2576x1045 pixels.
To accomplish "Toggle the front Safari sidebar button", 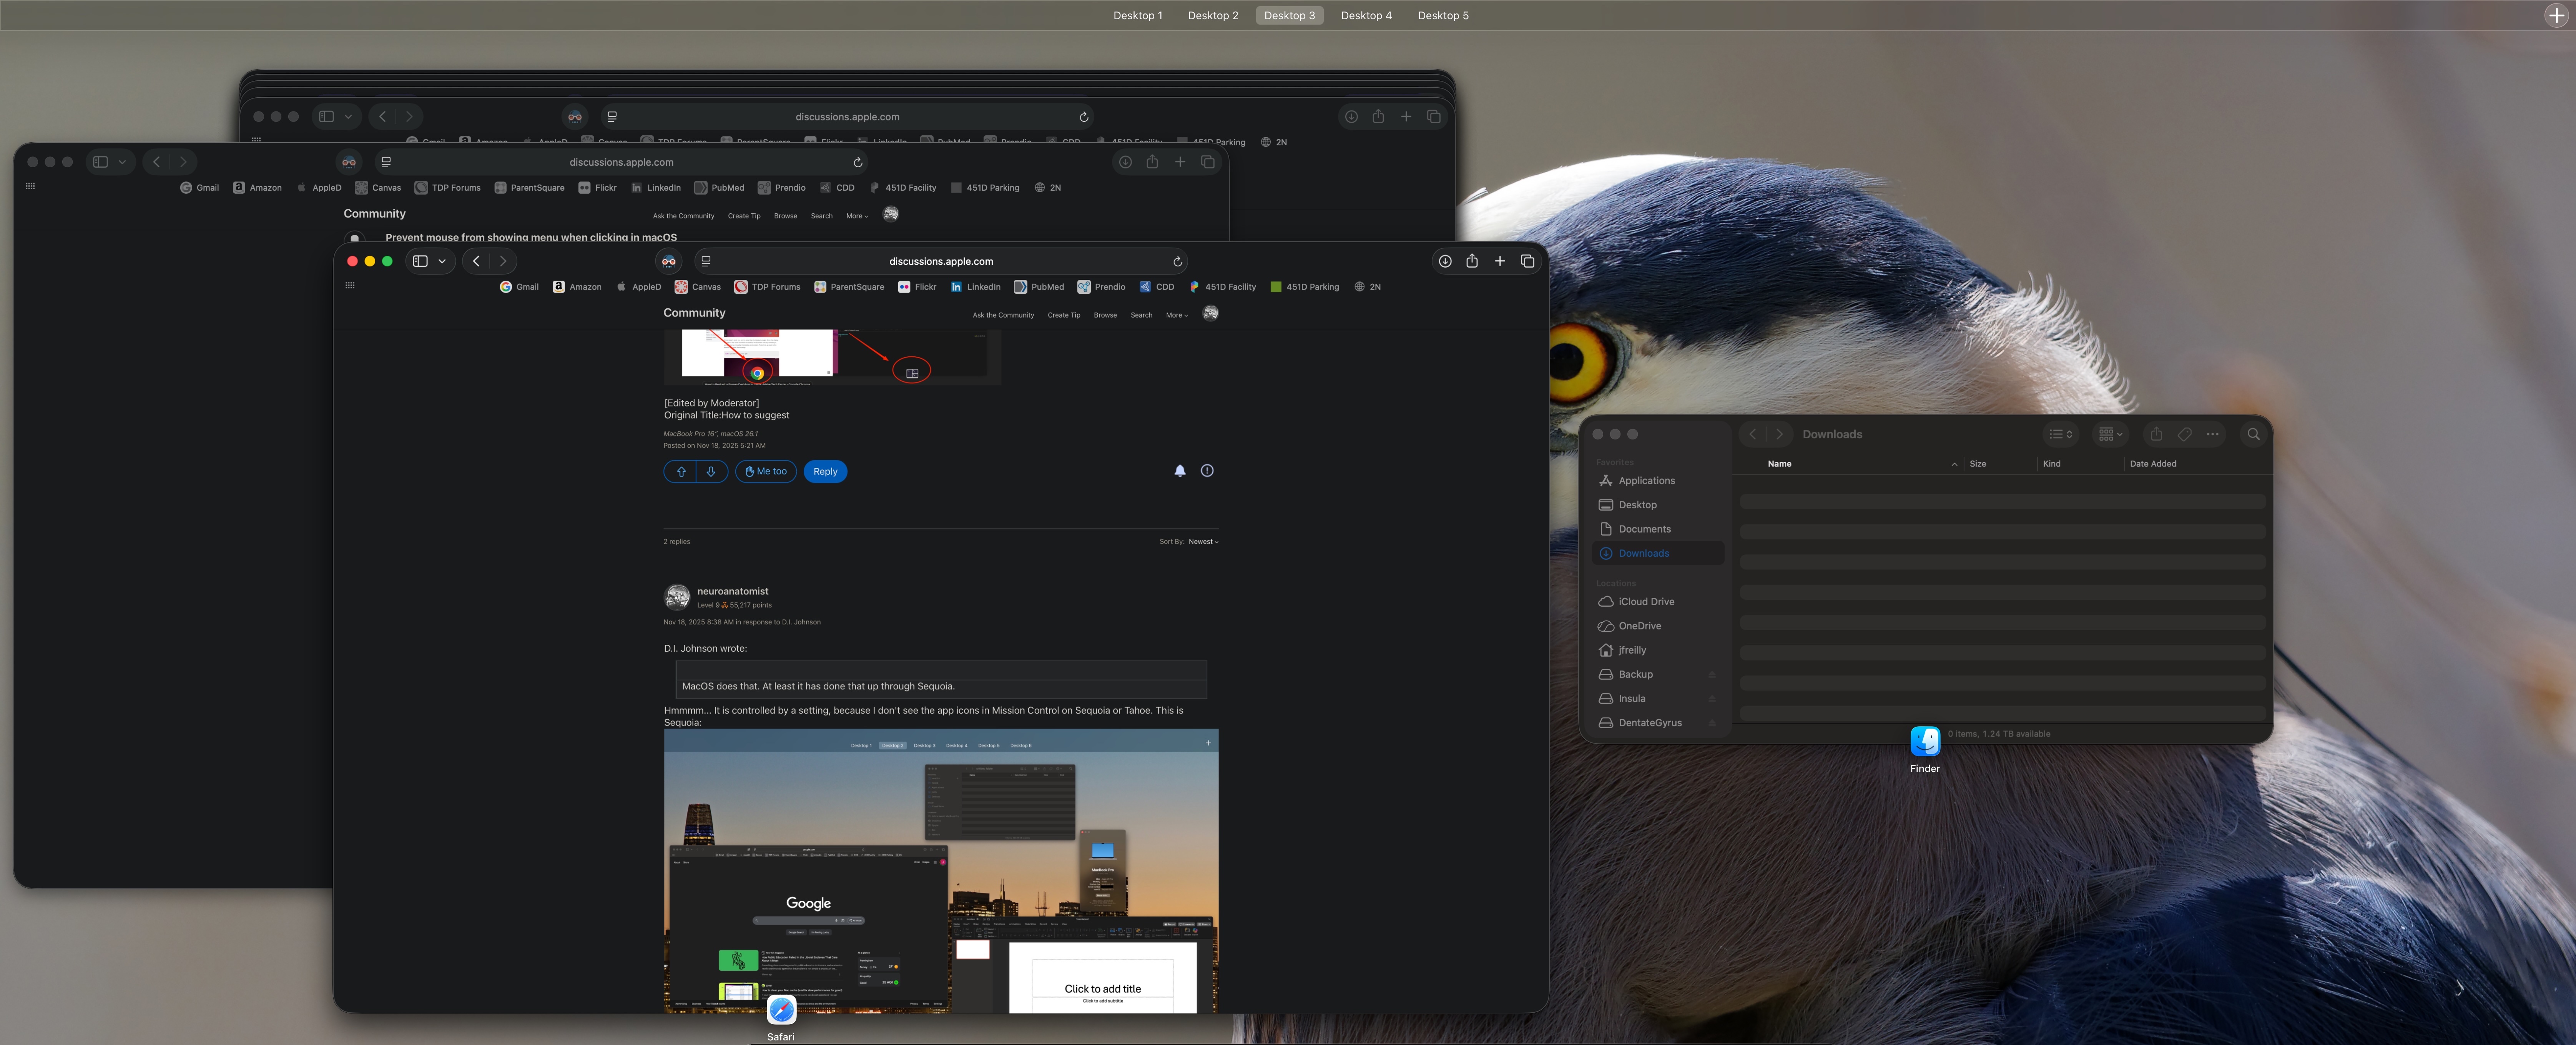I will tap(421, 261).
